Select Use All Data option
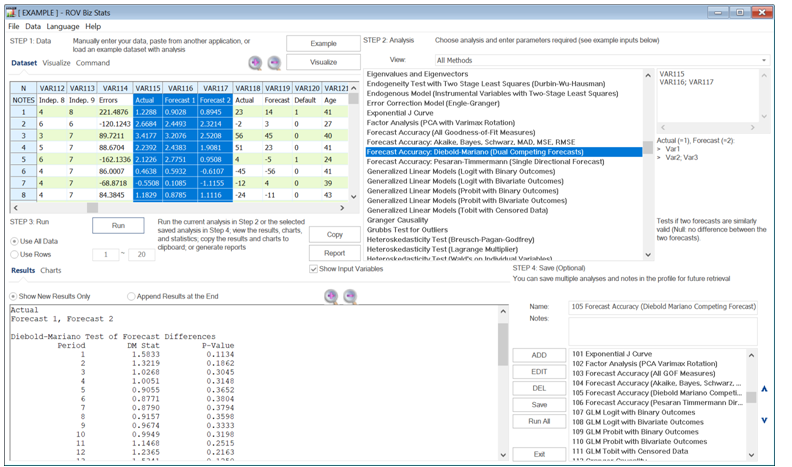The image size is (792, 467). tap(34, 241)
